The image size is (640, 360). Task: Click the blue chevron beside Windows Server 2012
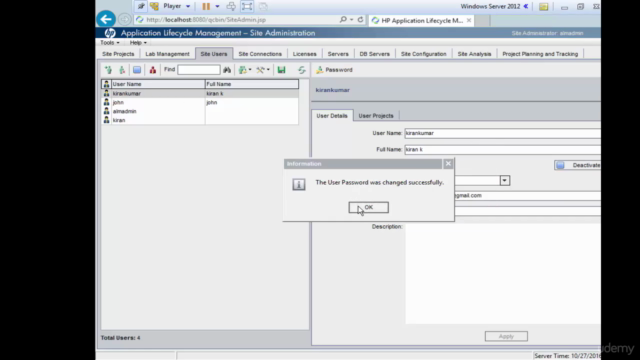click(526, 7)
